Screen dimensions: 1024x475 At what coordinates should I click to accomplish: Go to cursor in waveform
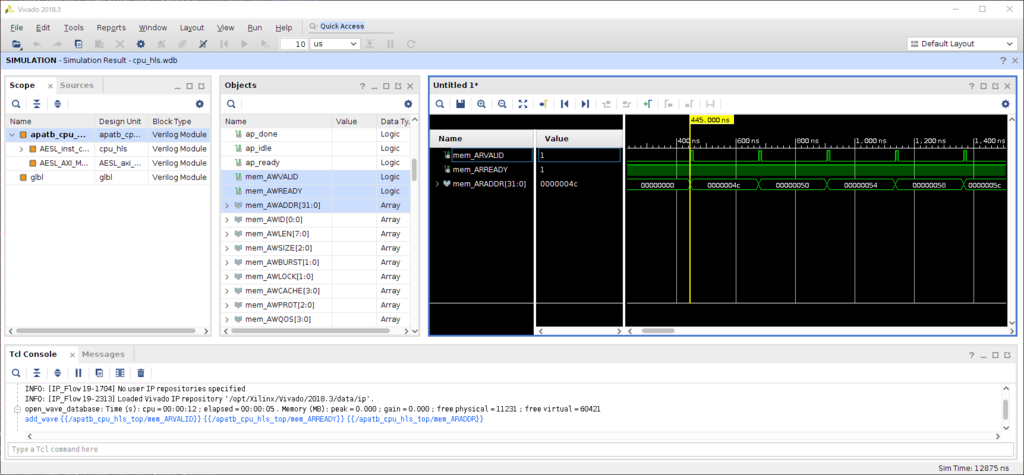(543, 104)
